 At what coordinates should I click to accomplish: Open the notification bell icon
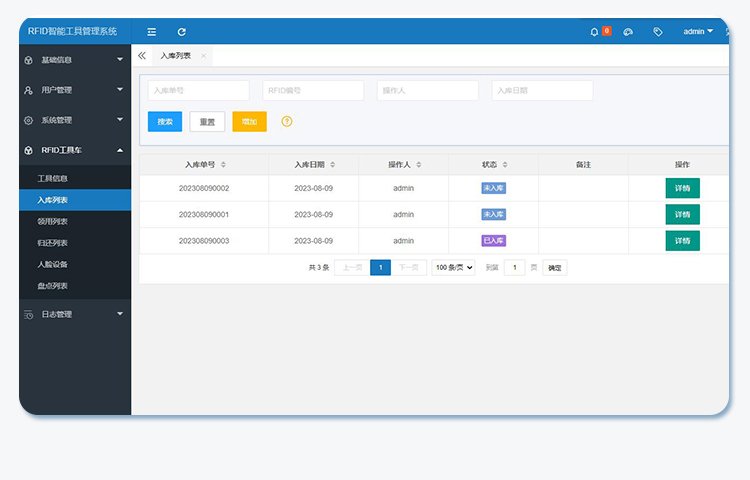pos(594,32)
